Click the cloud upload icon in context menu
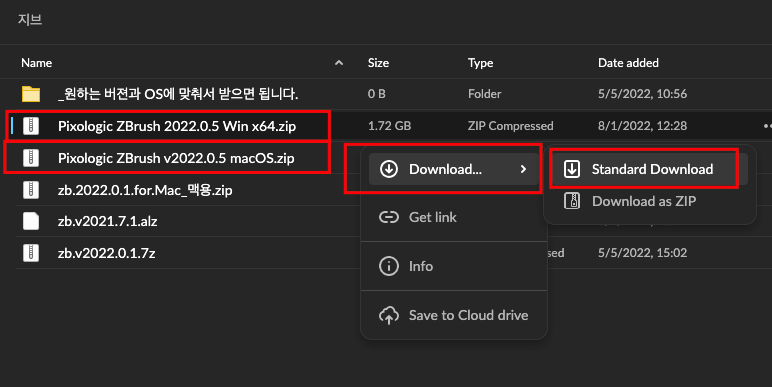The width and height of the screenshot is (772, 387). point(389,316)
